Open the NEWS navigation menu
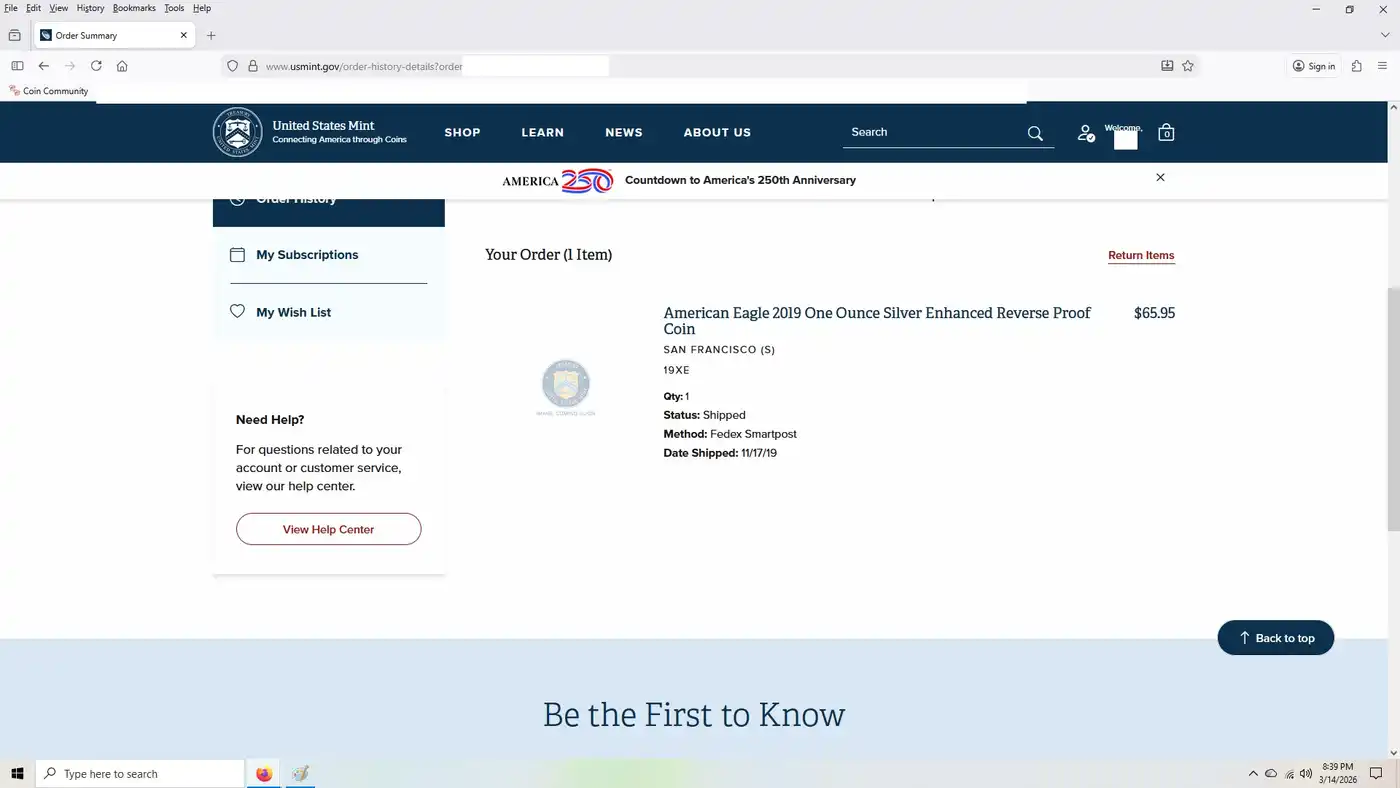 (x=623, y=133)
